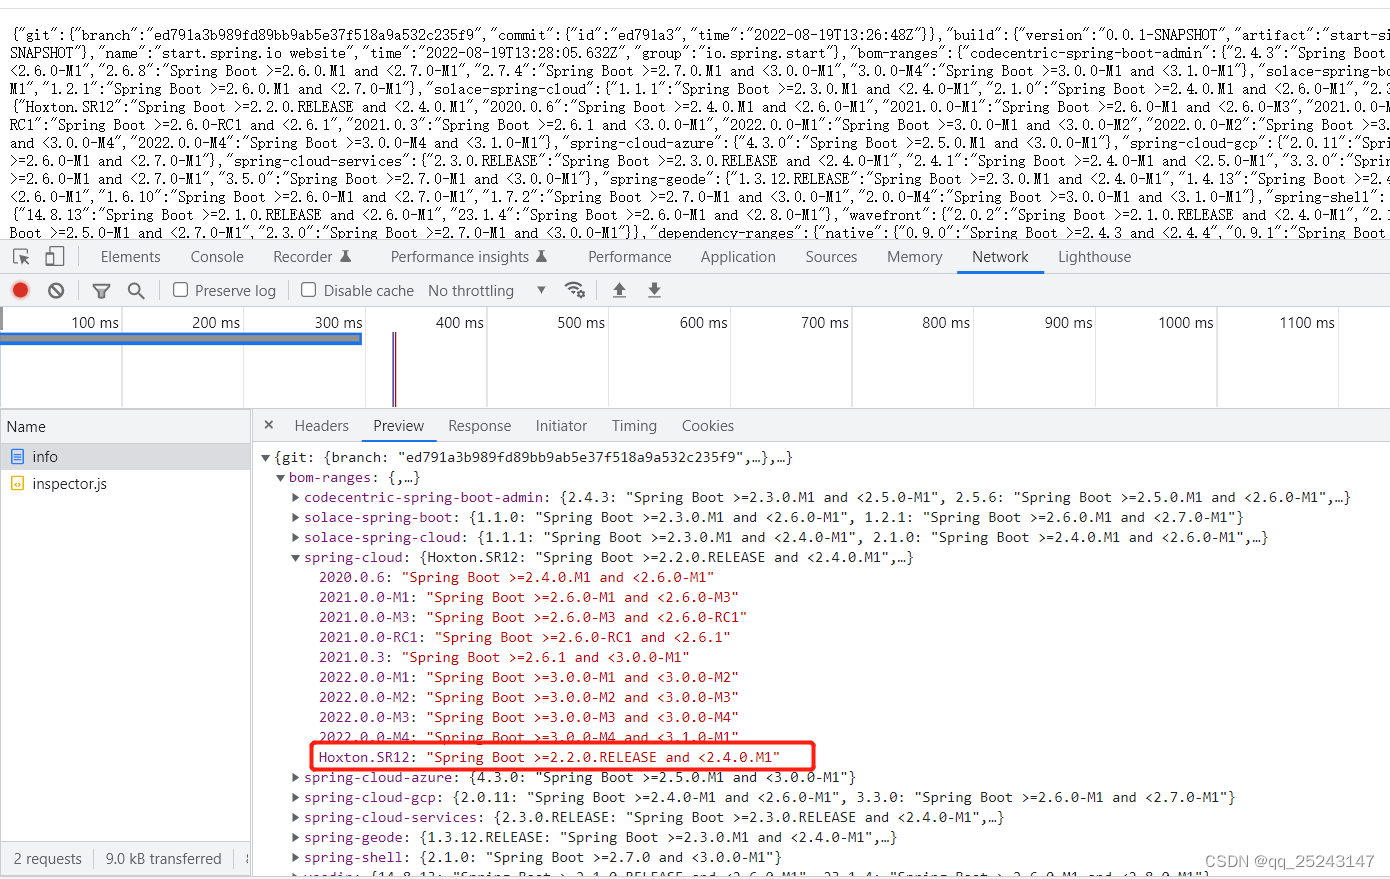Show the request Response tab

click(479, 426)
